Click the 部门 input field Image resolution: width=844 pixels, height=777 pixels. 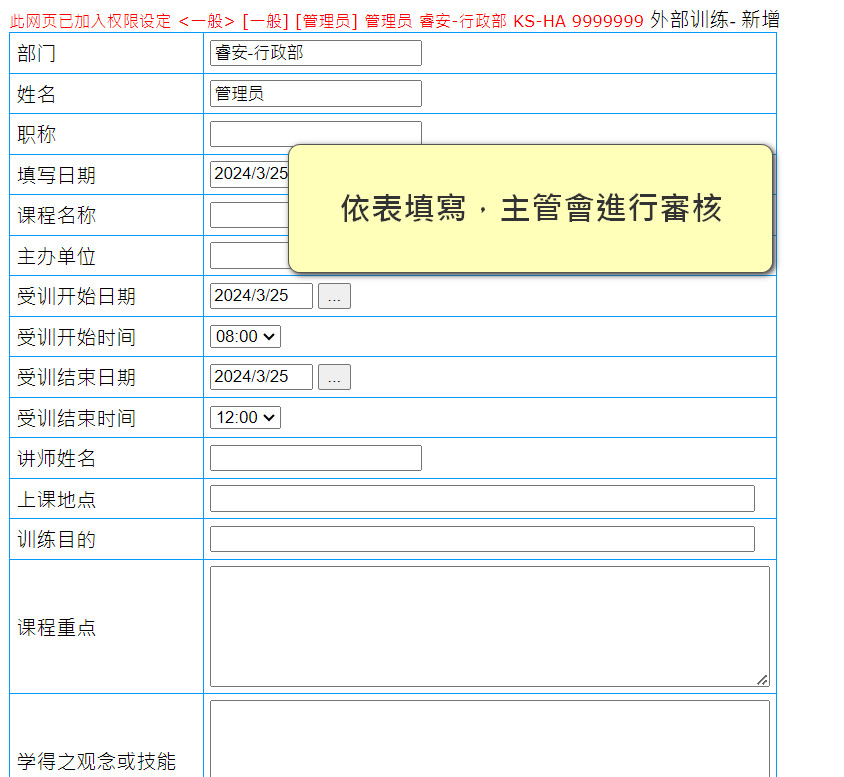coord(315,53)
